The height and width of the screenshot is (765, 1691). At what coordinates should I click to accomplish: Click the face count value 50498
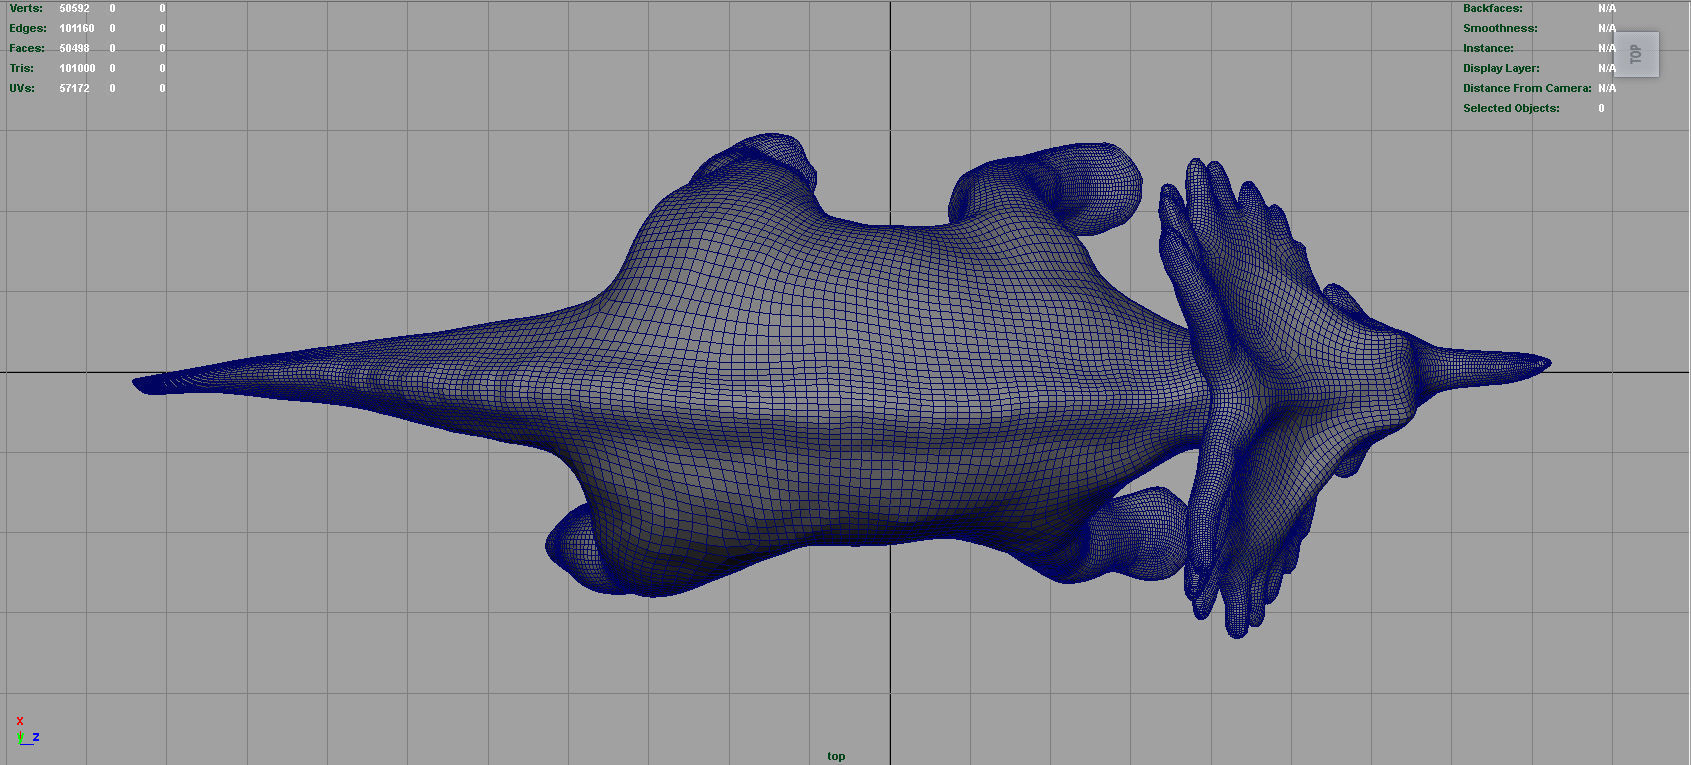click(74, 48)
